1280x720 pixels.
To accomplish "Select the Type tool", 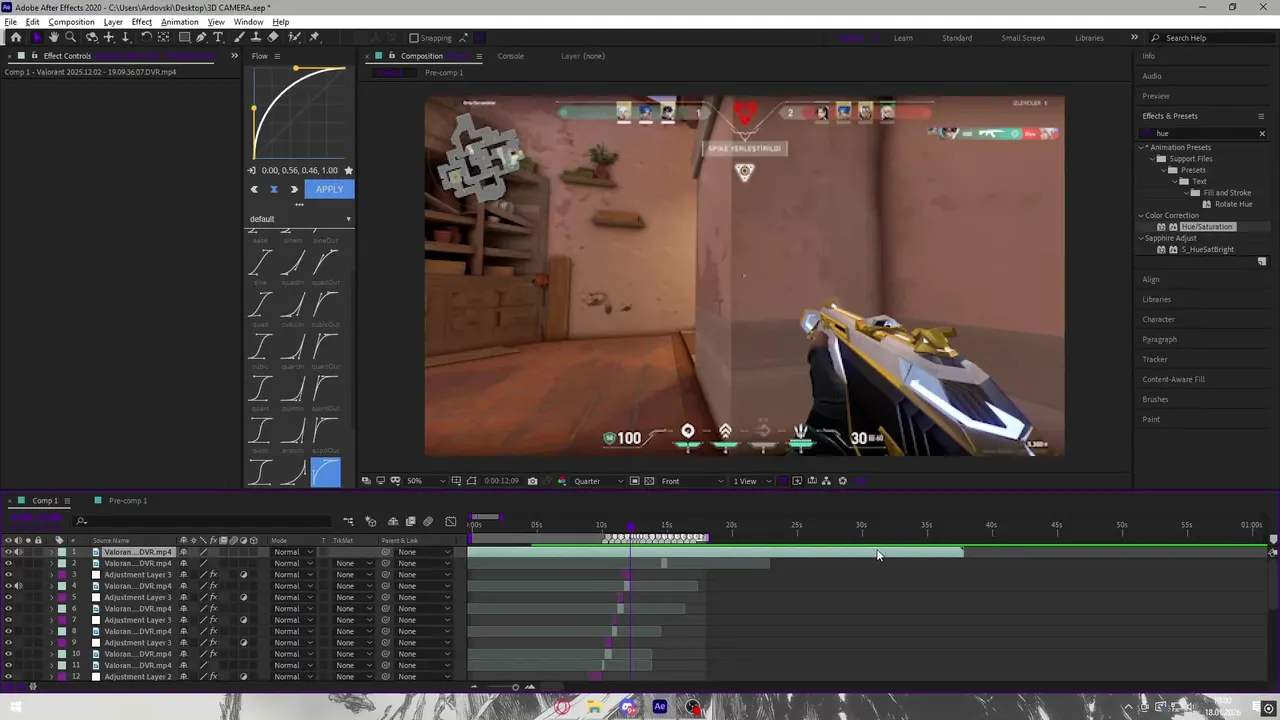I will tap(219, 37).
